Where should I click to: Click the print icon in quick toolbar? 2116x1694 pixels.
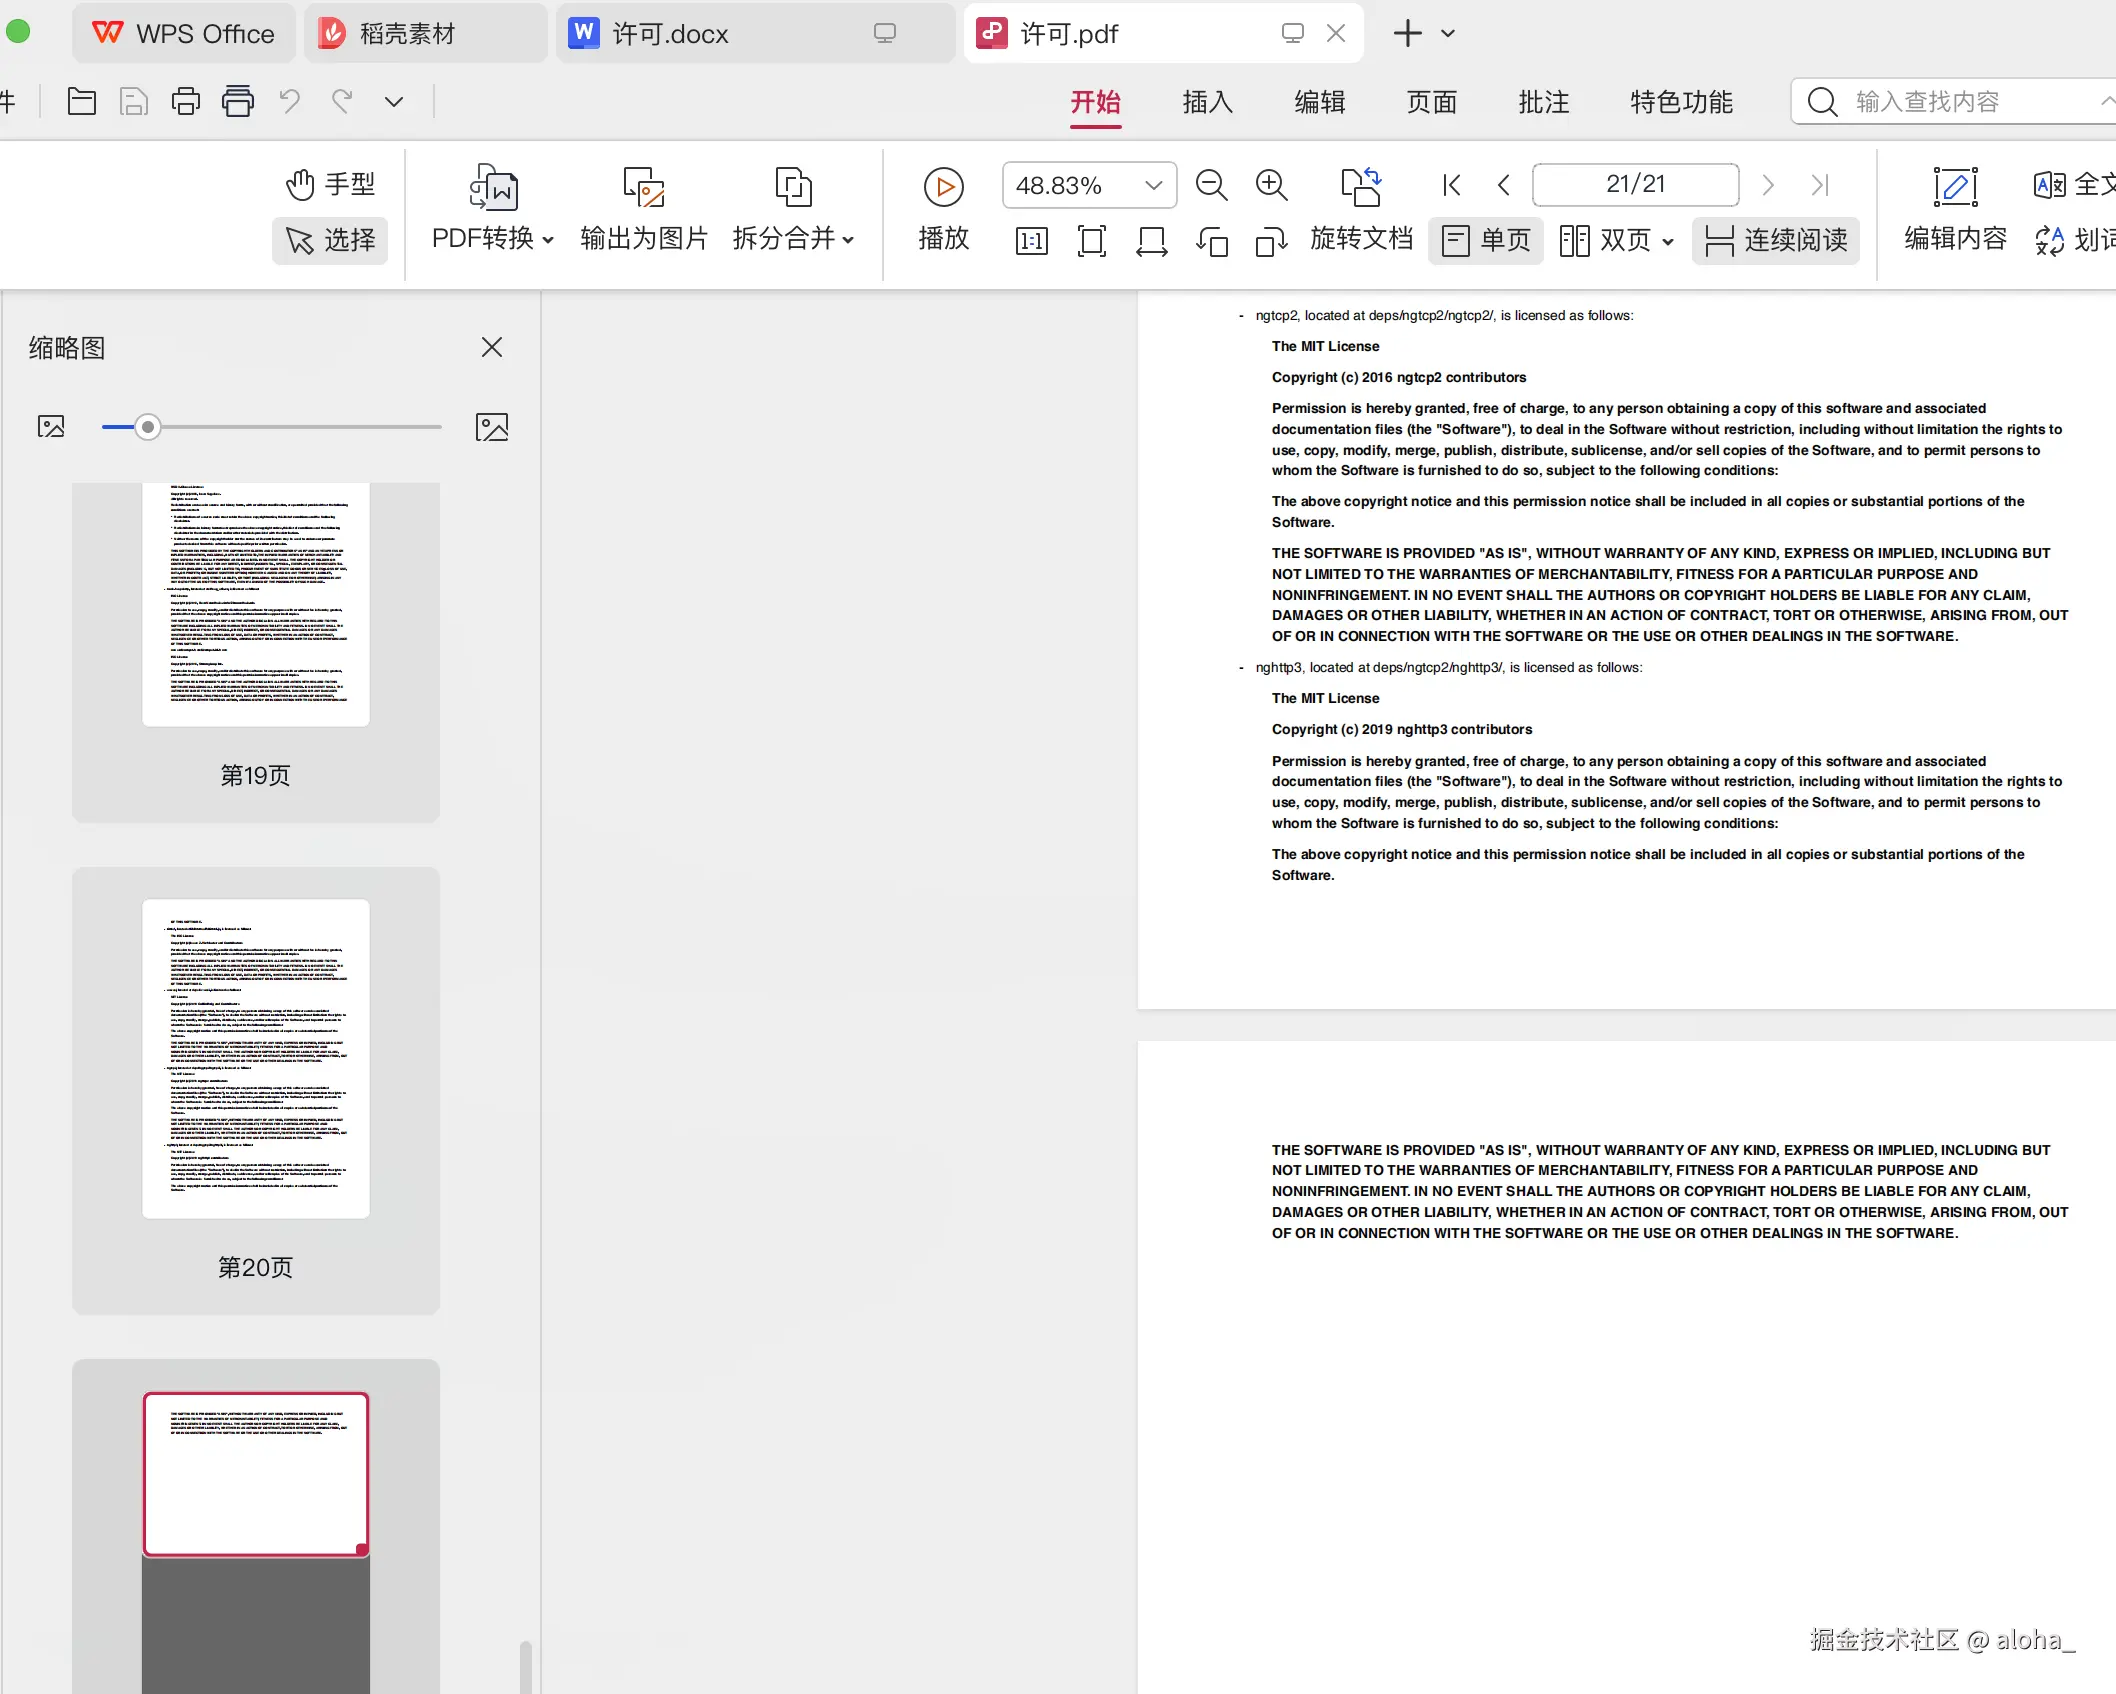[x=186, y=101]
